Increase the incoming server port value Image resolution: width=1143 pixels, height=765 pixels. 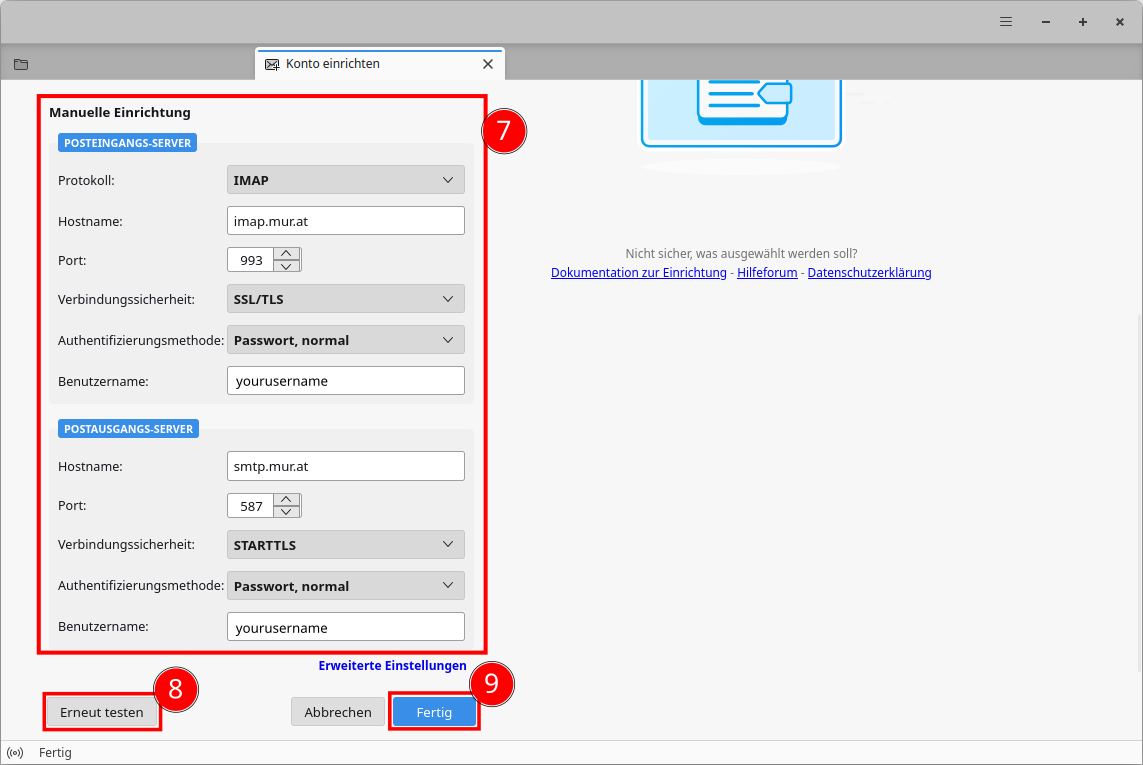tap(287, 254)
